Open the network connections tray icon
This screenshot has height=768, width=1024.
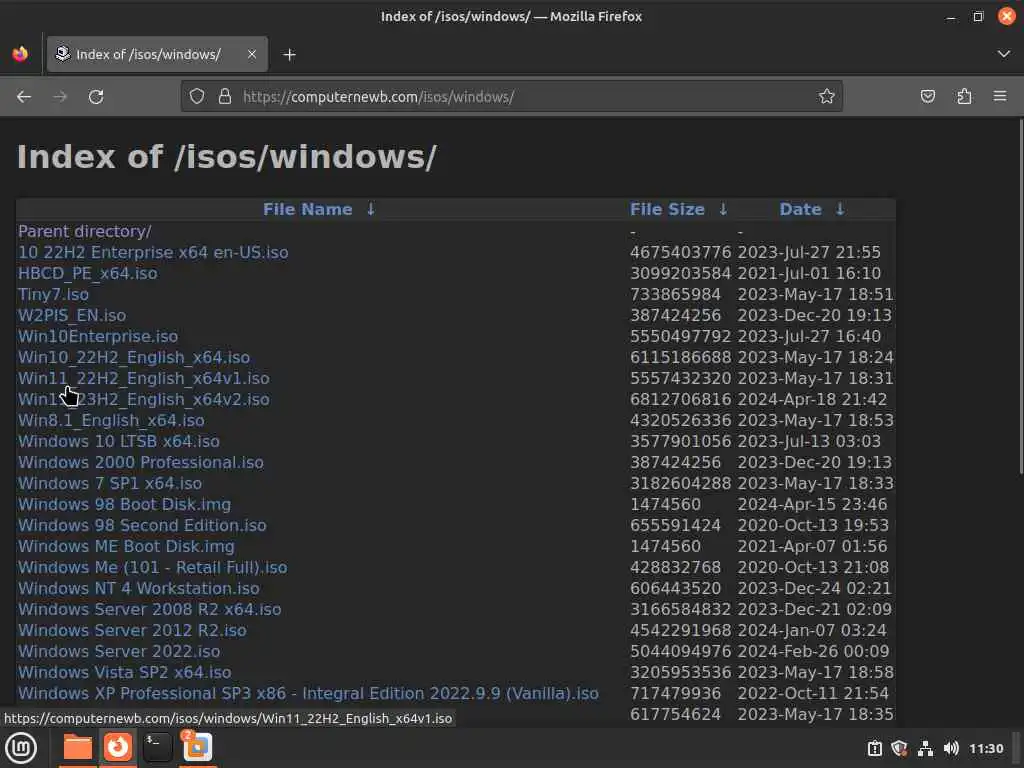click(x=925, y=748)
